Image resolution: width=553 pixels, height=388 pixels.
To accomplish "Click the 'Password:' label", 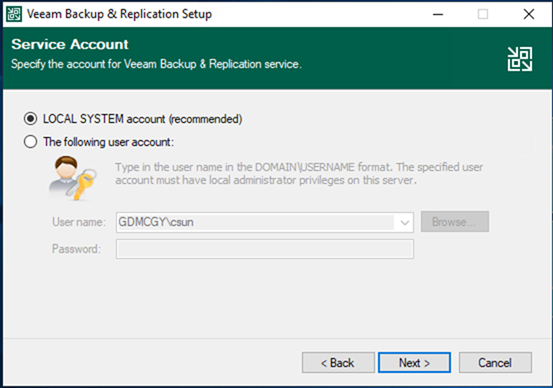I will tap(76, 249).
